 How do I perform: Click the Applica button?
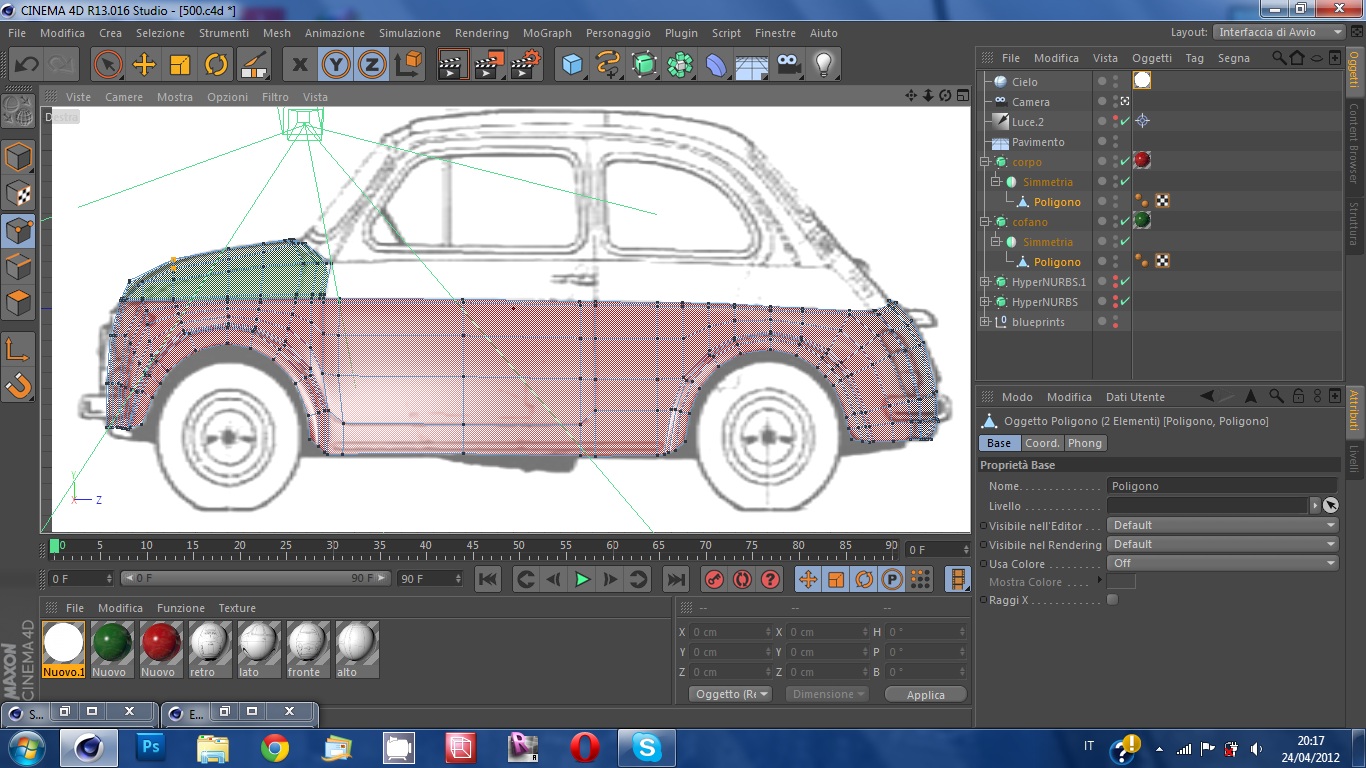coord(925,695)
